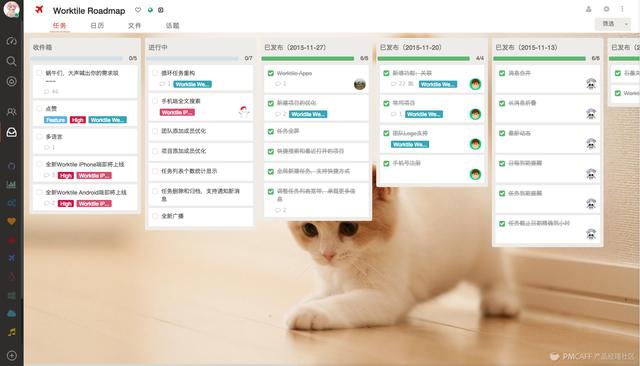Click the Worktile IP... label on 手机端全文搜索 card

[x=177, y=112]
